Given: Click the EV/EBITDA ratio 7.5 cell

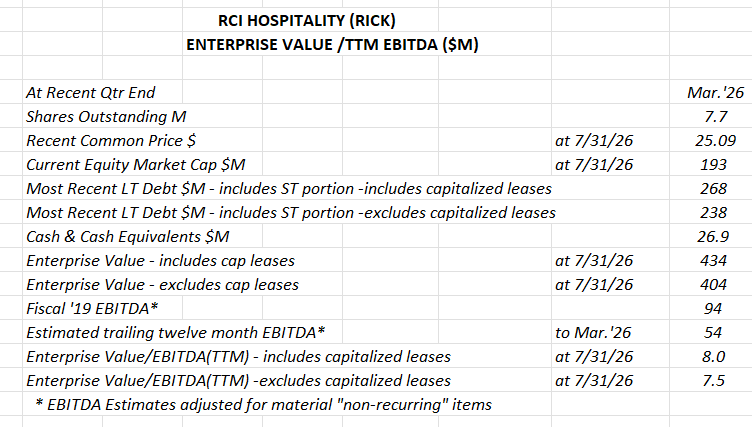Looking at the screenshot, I should coord(714,380).
